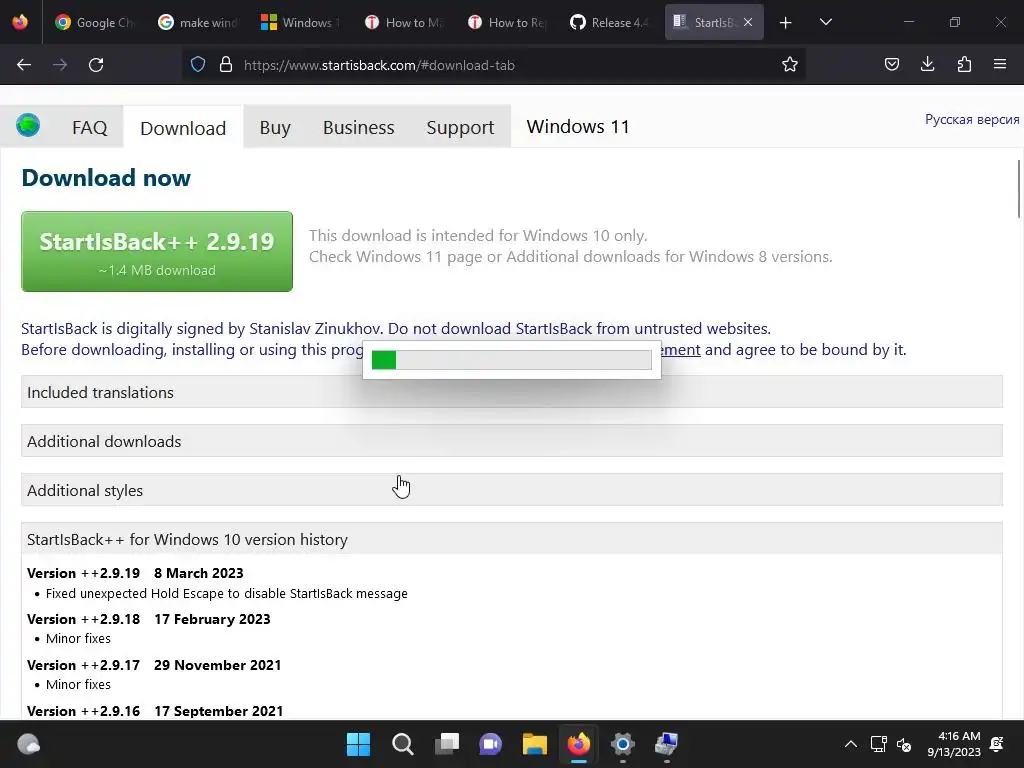This screenshot has height=768, width=1024.
Task: Click the padlock site information icon
Action: tap(226, 65)
